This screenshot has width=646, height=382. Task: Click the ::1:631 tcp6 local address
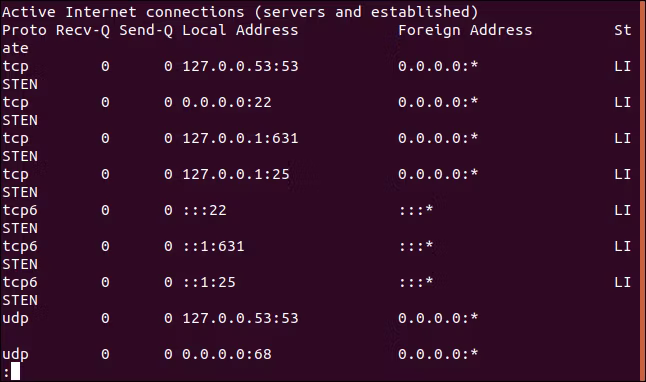[213, 246]
